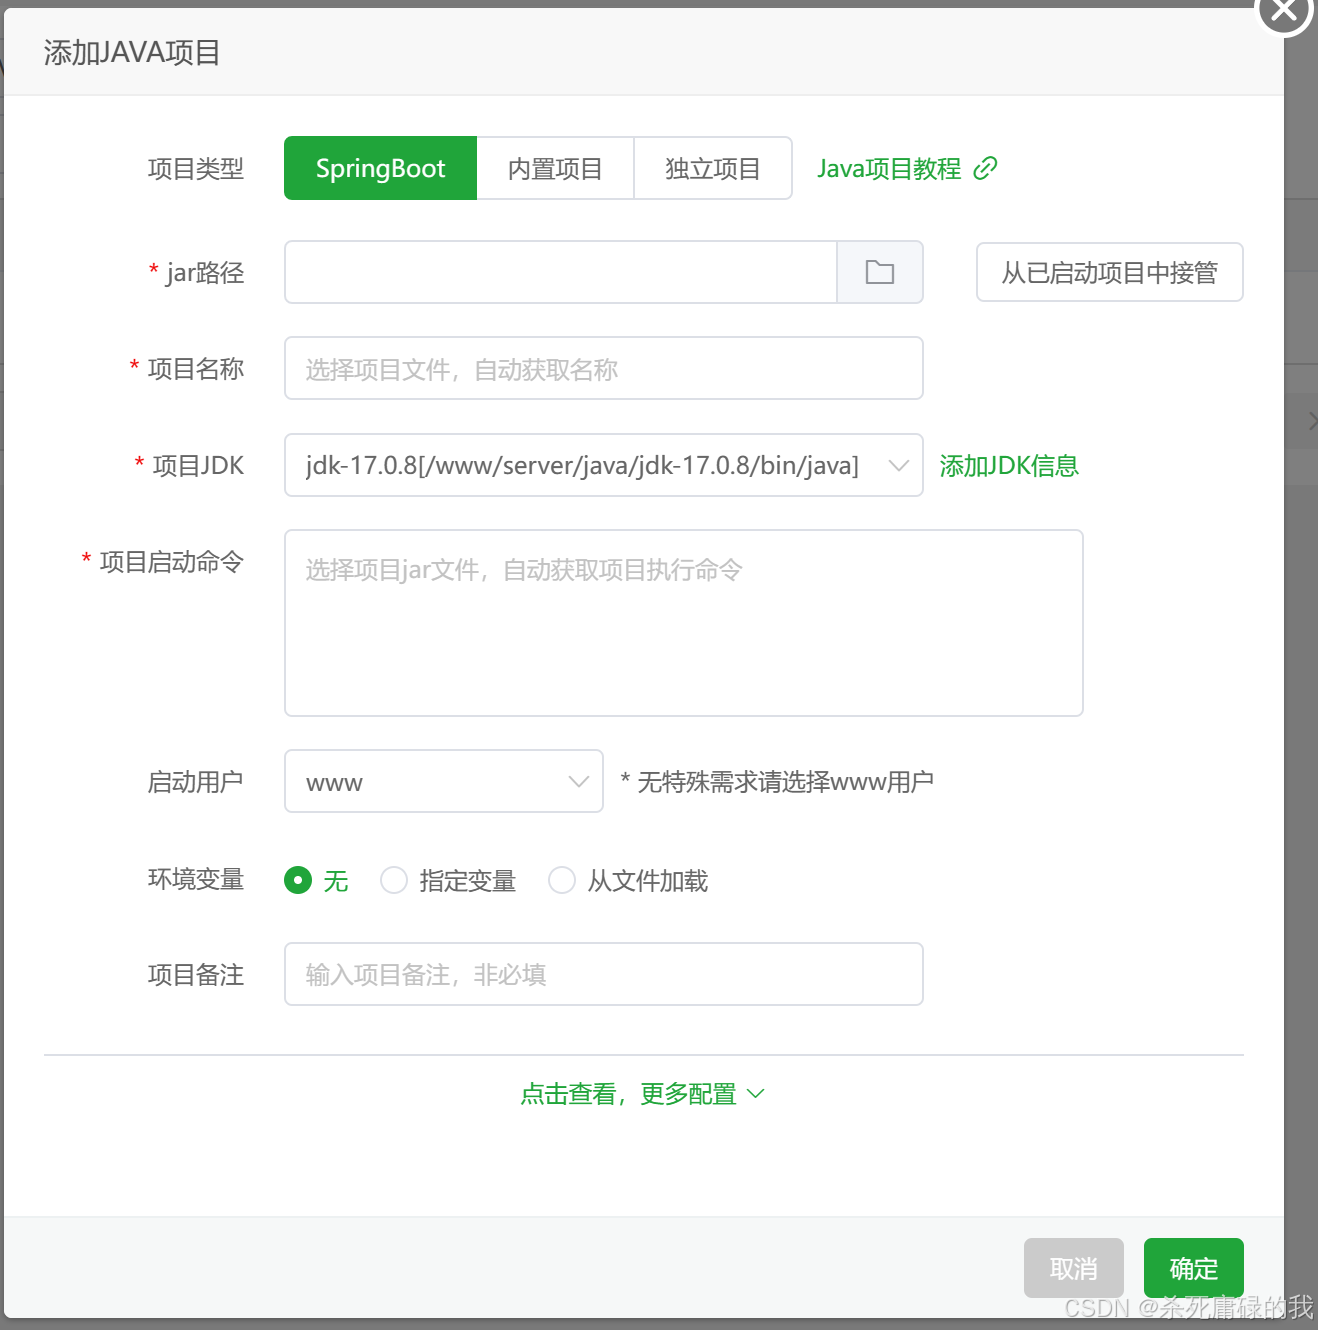Expand 点击查看，更多配置 section
This screenshot has height=1330, width=1318.
pyautogui.click(x=642, y=1094)
